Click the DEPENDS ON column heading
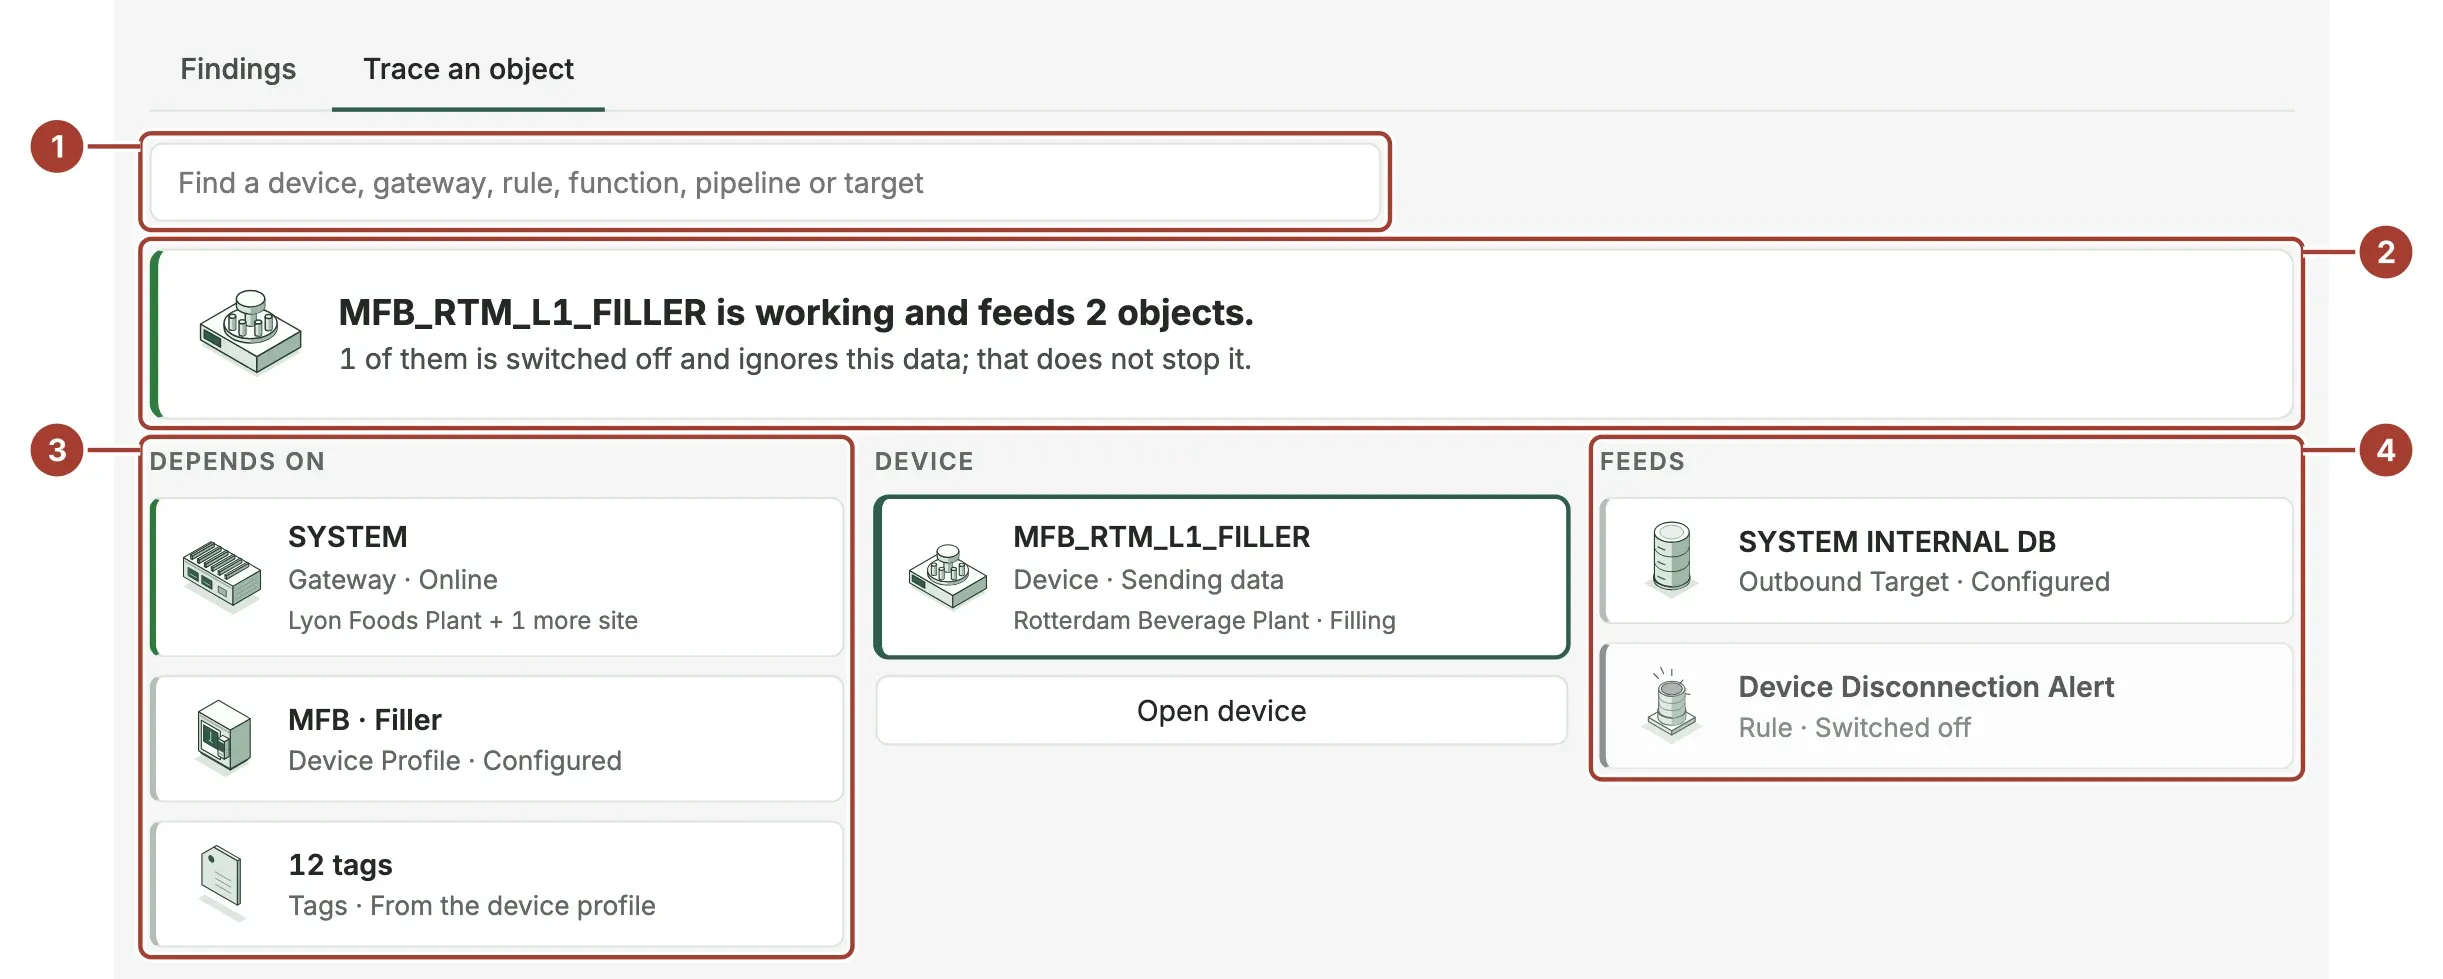Image resolution: width=2443 pixels, height=979 pixels. pos(237,462)
